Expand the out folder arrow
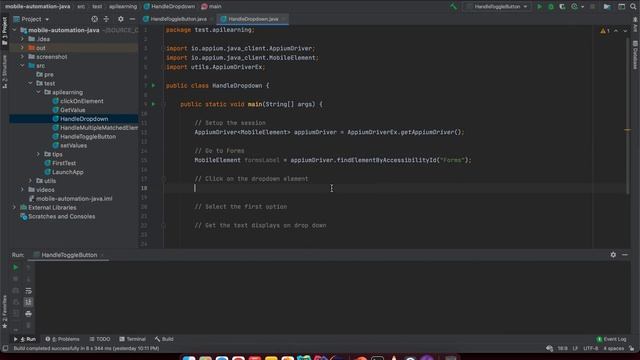640x360 pixels. click(x=22, y=48)
